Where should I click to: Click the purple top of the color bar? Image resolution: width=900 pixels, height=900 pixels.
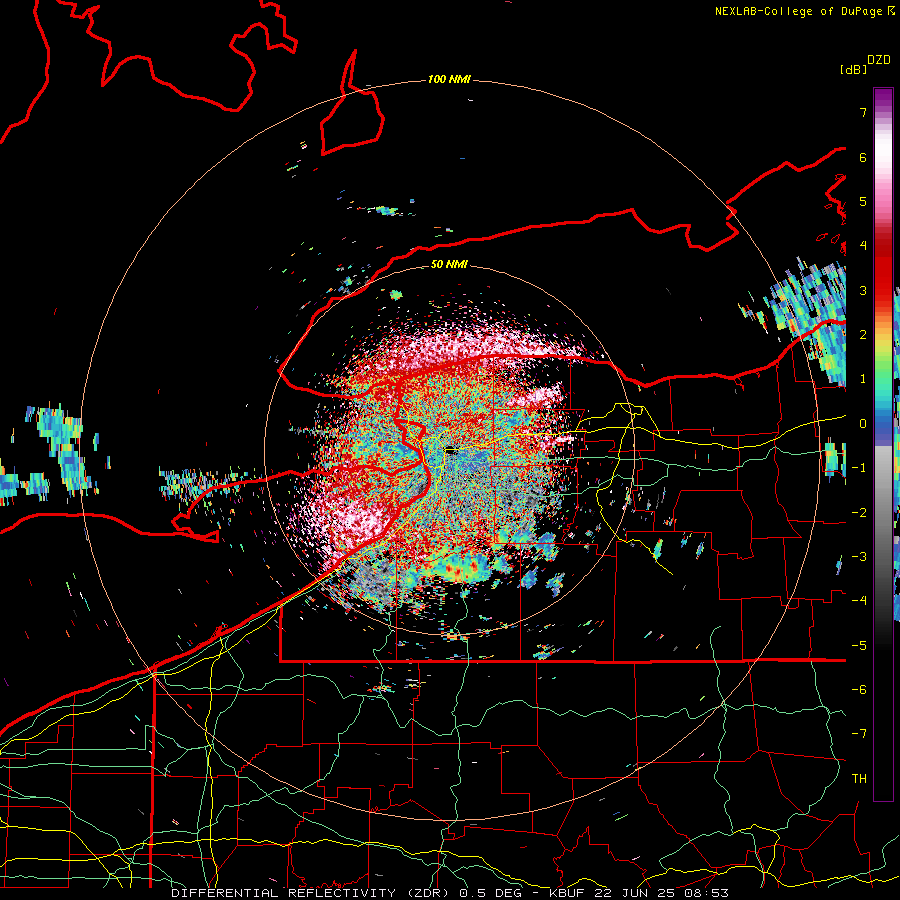pos(883,96)
